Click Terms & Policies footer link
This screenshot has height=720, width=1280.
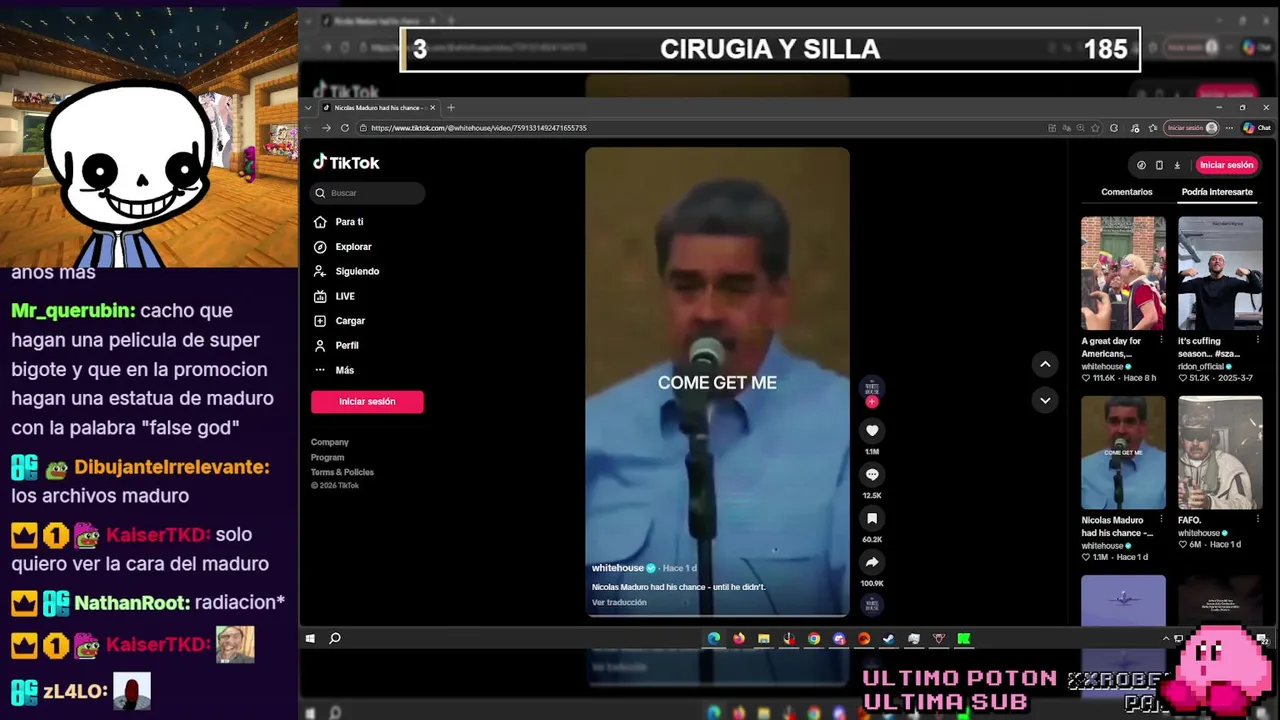point(342,472)
